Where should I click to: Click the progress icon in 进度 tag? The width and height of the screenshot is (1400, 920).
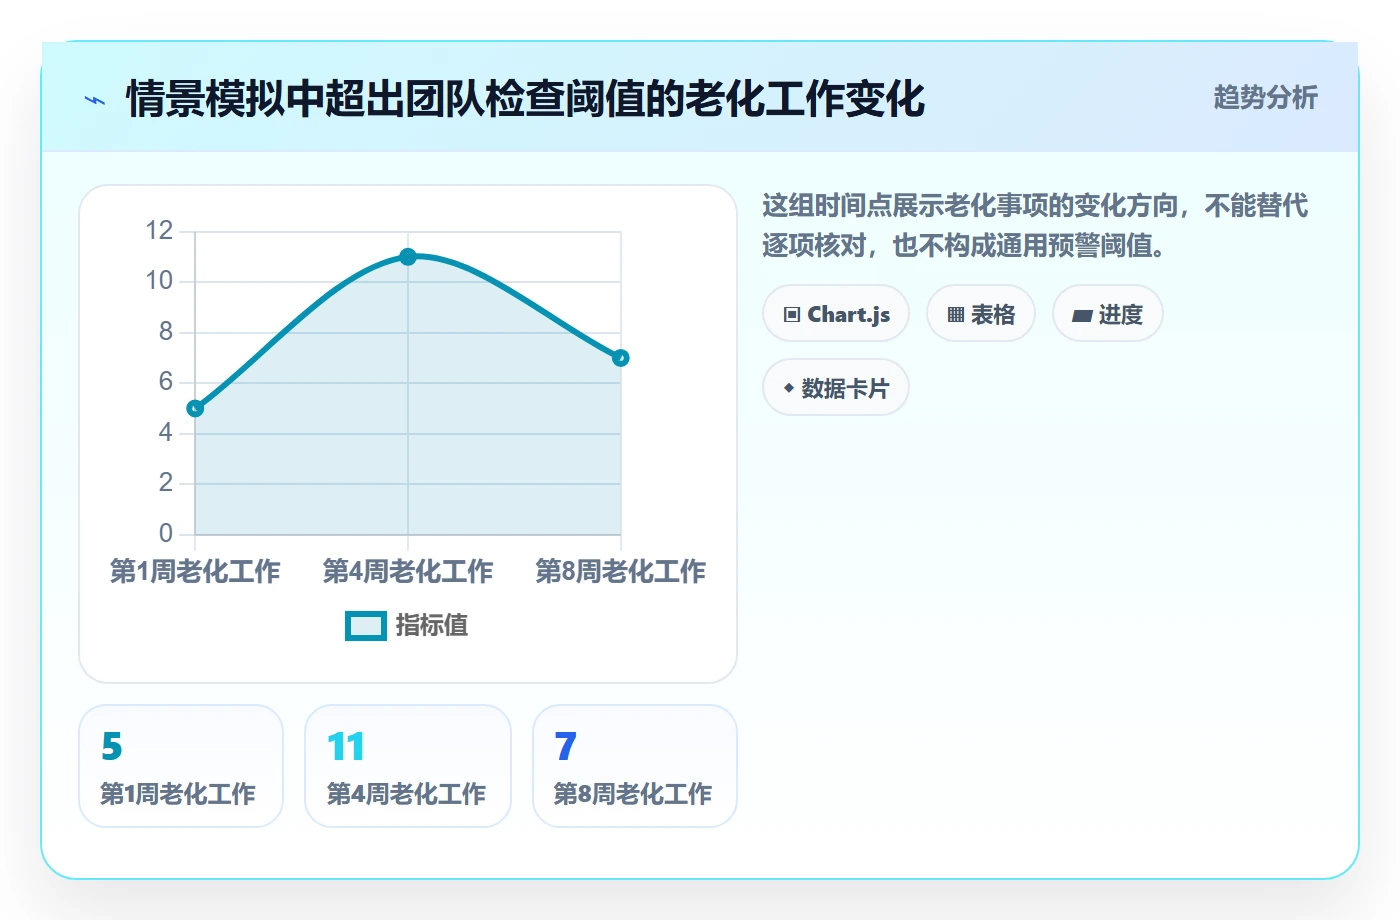click(1082, 316)
